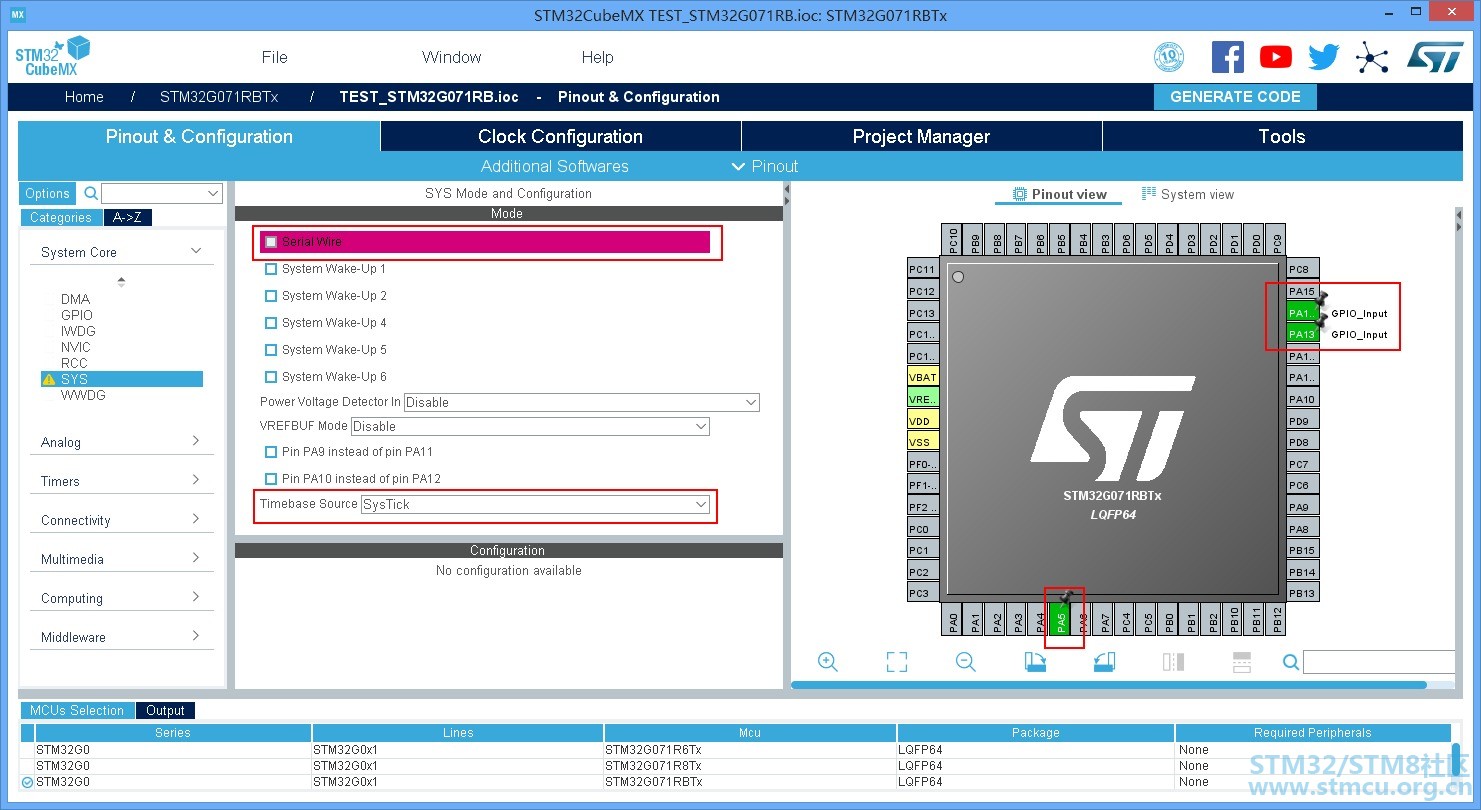The image size is (1481, 810).
Task: Expand the Analog category
Action: click(x=196, y=441)
